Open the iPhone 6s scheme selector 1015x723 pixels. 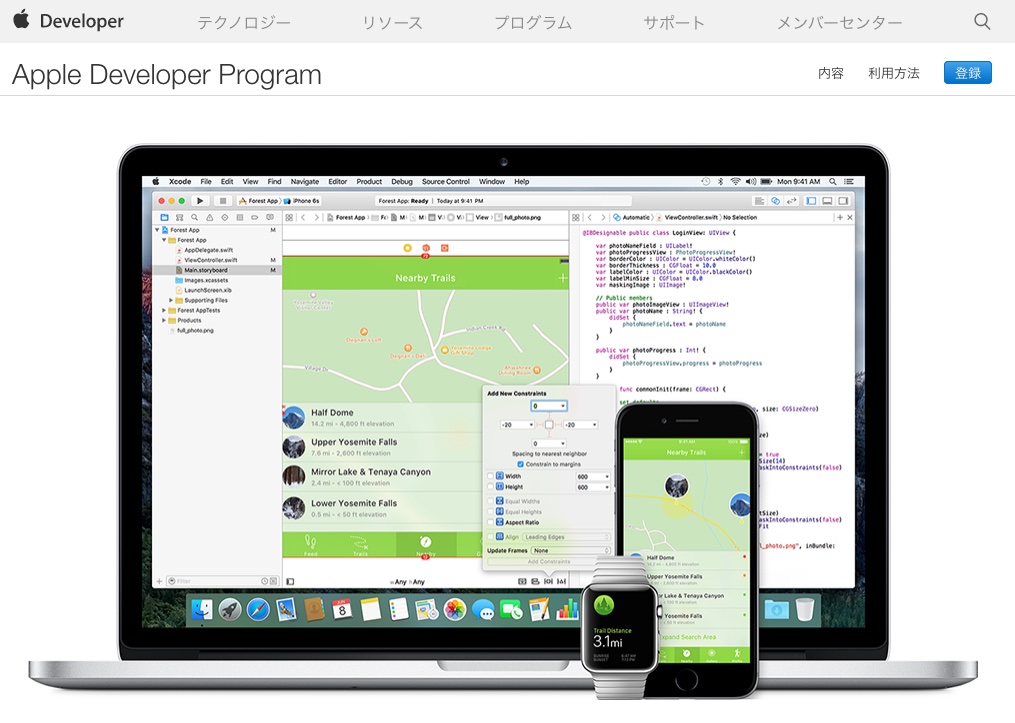point(304,201)
